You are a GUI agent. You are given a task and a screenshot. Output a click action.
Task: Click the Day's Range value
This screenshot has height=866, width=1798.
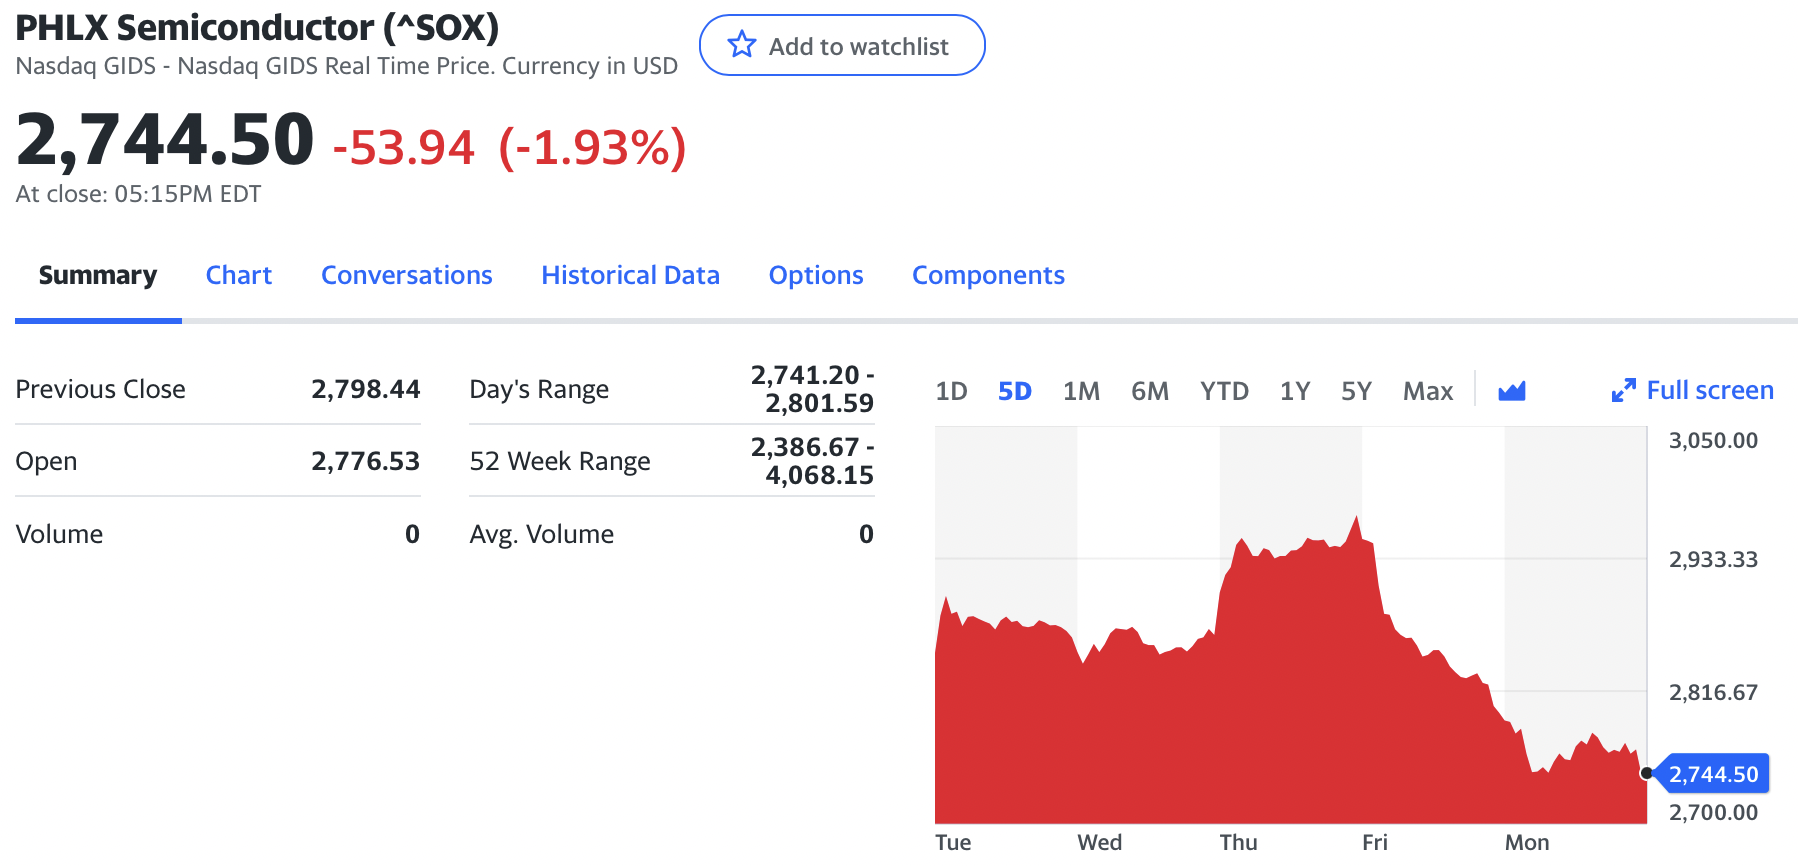[812, 389]
